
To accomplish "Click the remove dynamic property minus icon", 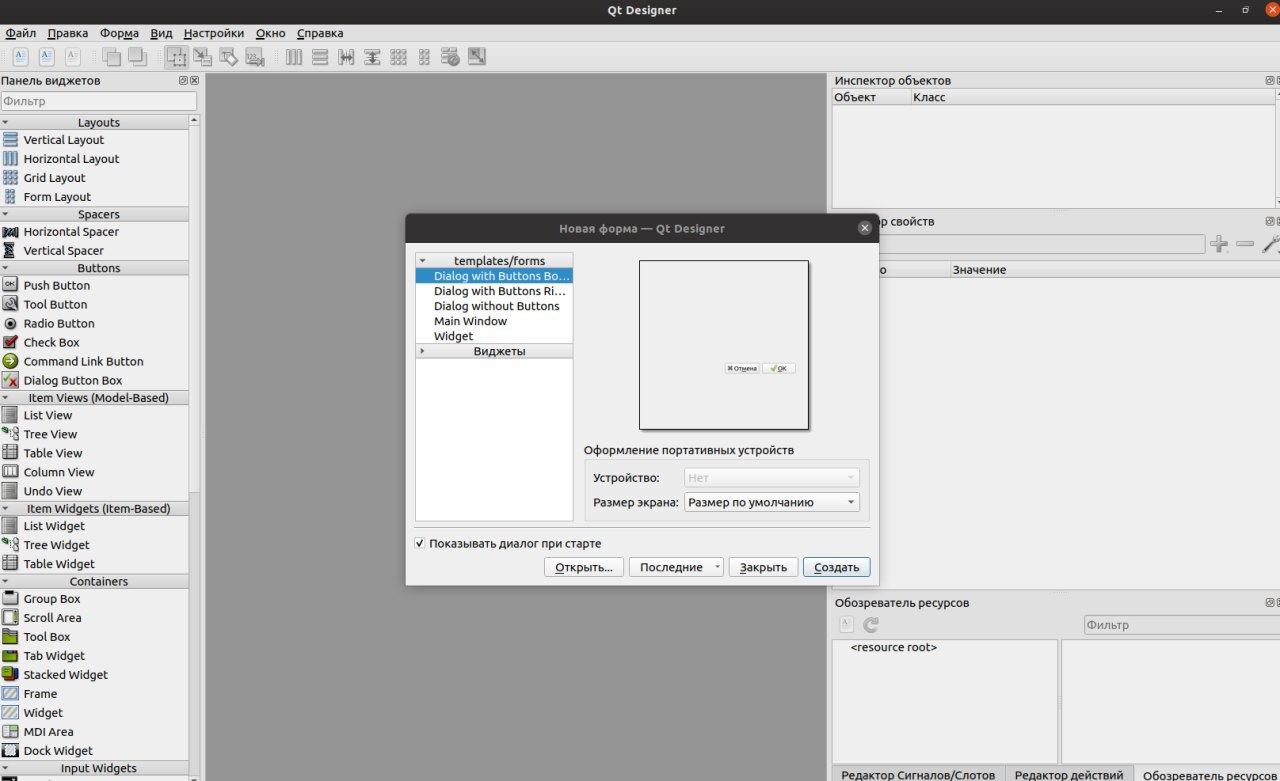I will coord(1245,243).
